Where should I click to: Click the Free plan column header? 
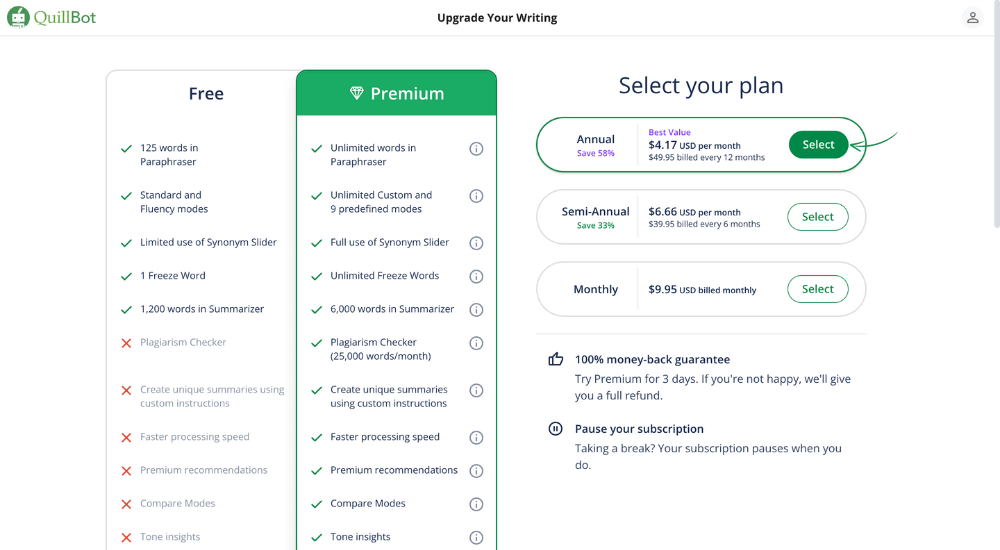[206, 94]
